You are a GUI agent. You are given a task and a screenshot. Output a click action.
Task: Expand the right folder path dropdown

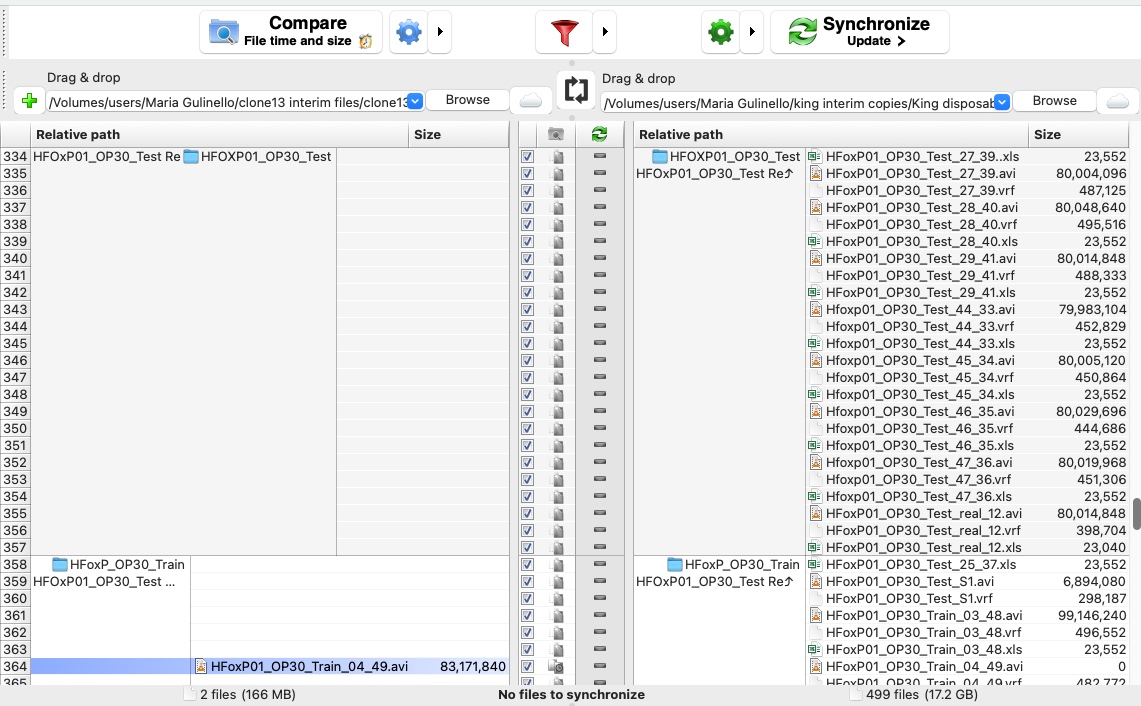(1002, 102)
